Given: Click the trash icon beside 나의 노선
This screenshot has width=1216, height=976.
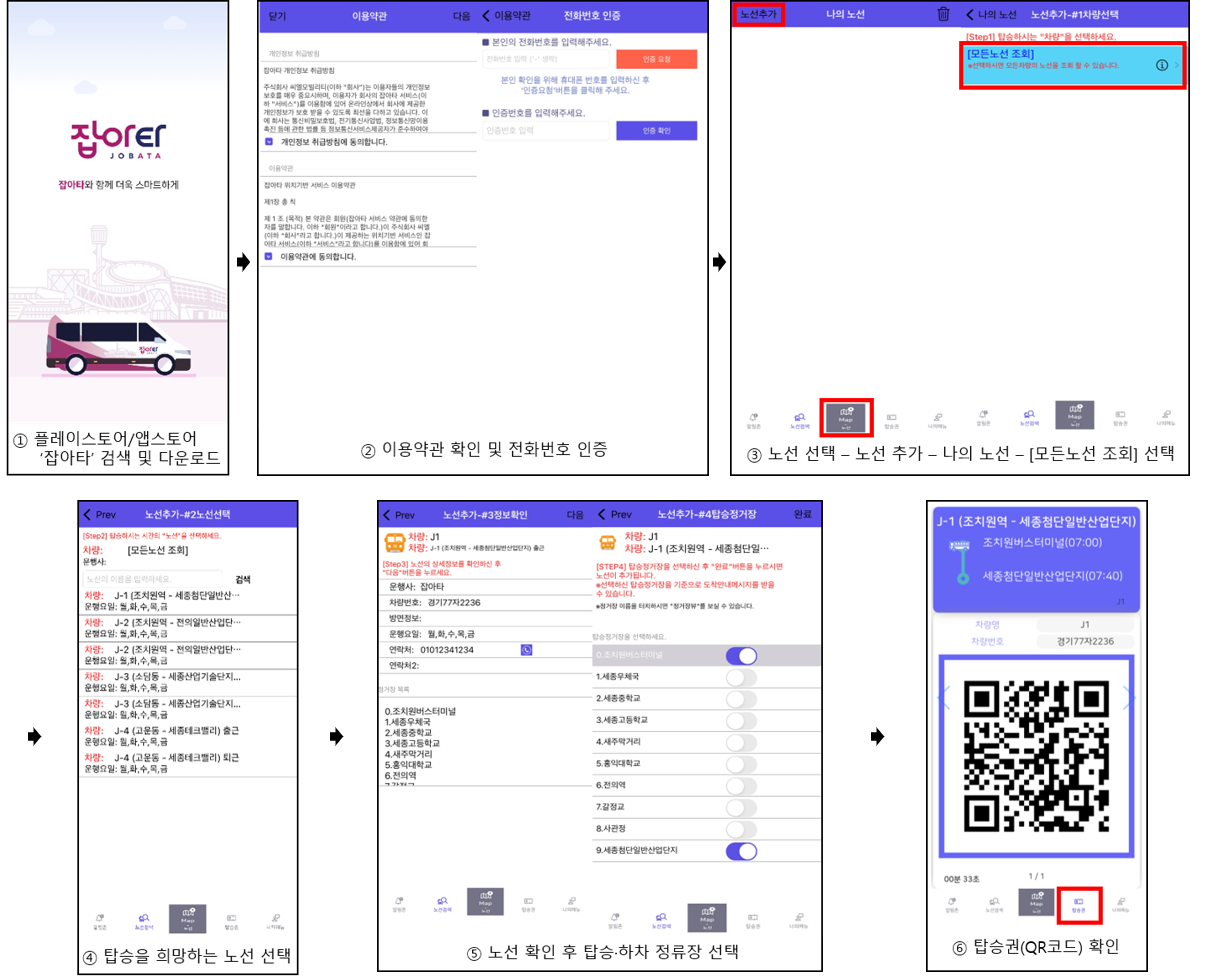Looking at the screenshot, I should click(x=943, y=14).
